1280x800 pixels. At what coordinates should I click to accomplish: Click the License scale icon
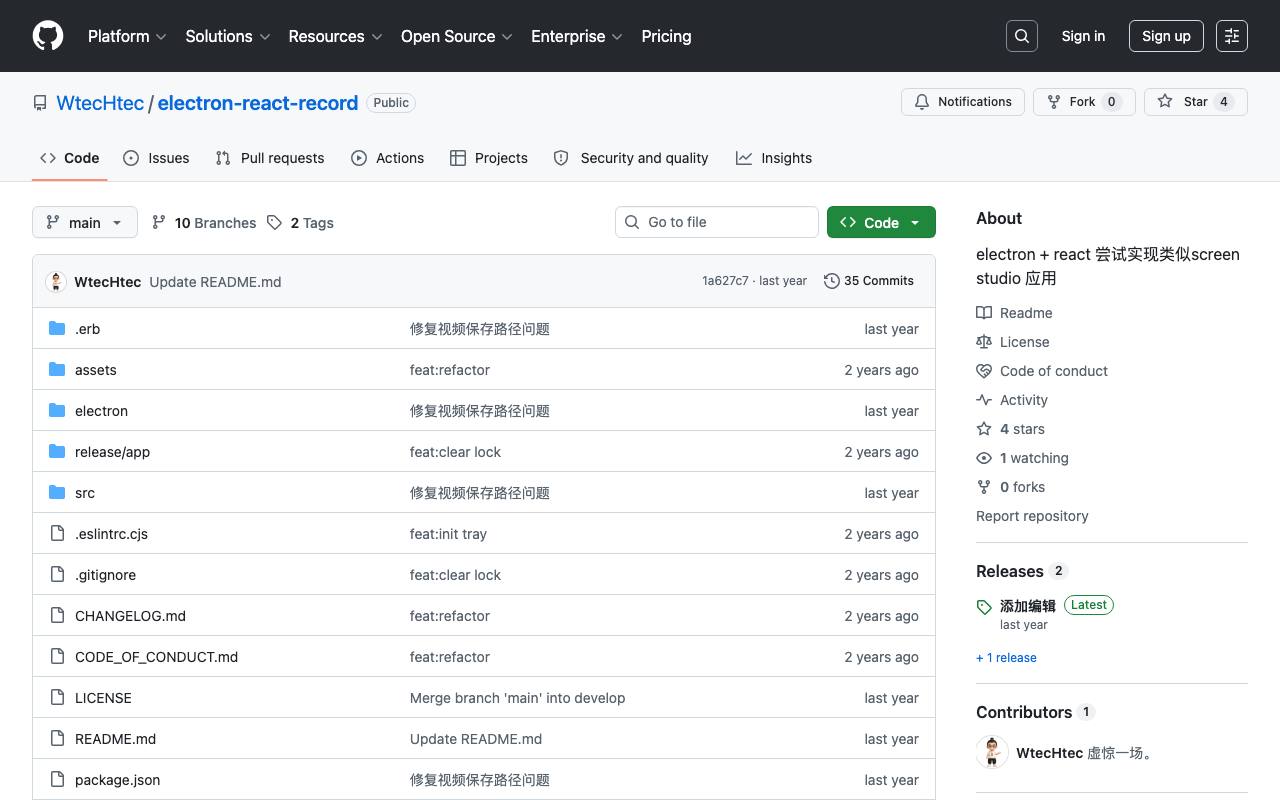tap(984, 342)
